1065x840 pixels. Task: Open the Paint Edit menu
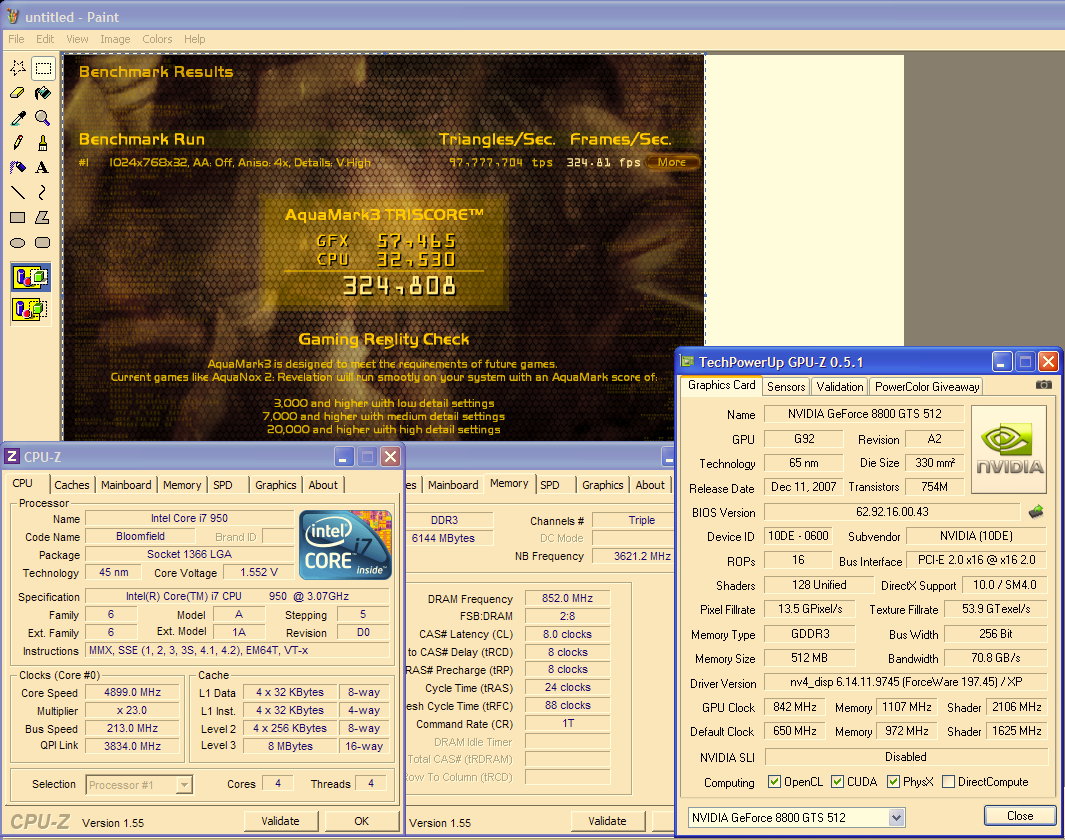point(45,39)
